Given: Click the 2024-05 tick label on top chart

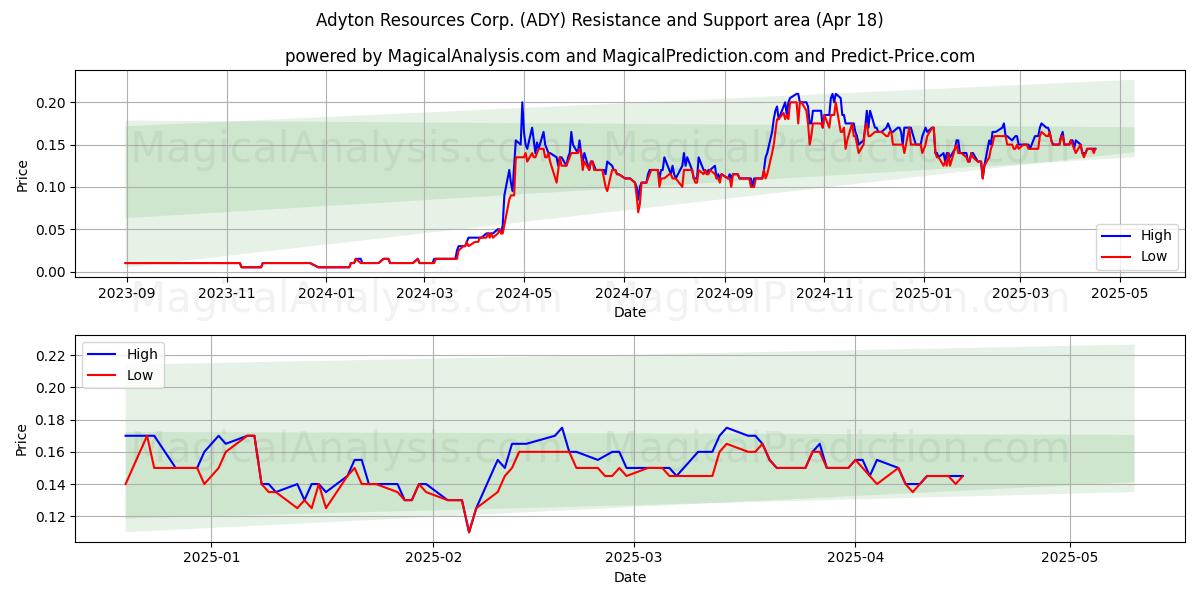Looking at the screenshot, I should coord(524,293).
